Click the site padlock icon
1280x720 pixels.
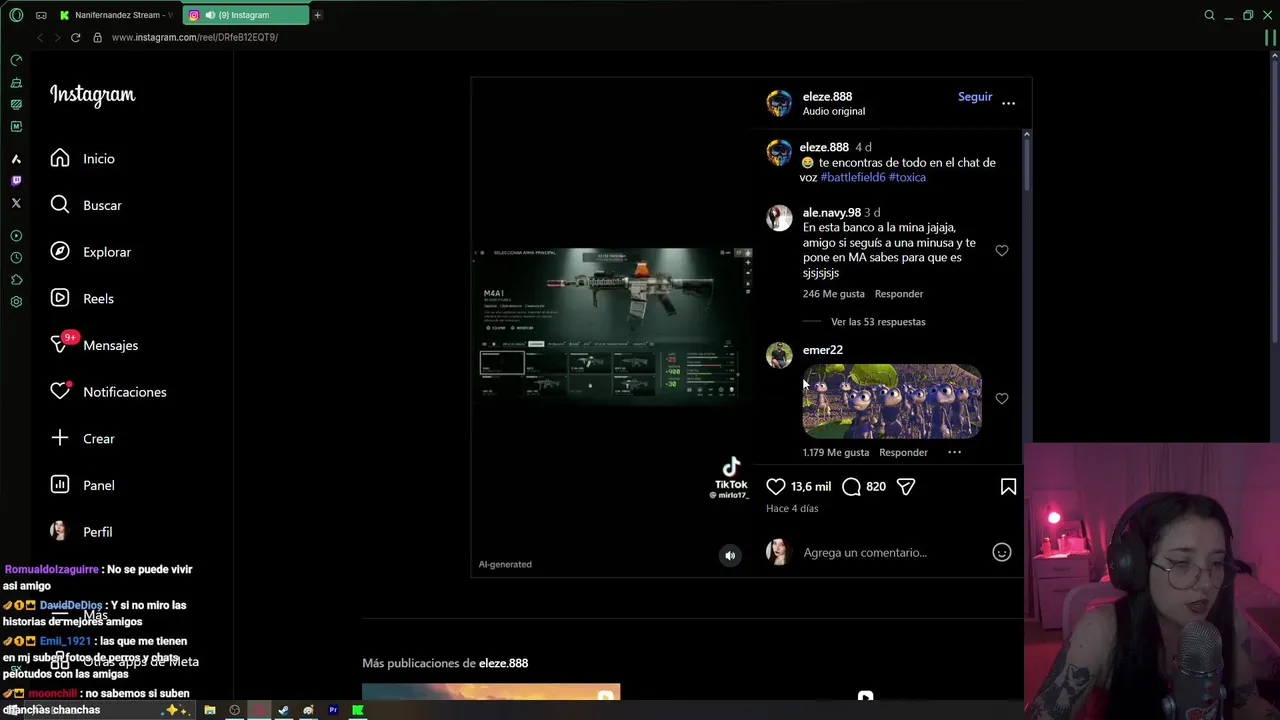(x=97, y=37)
